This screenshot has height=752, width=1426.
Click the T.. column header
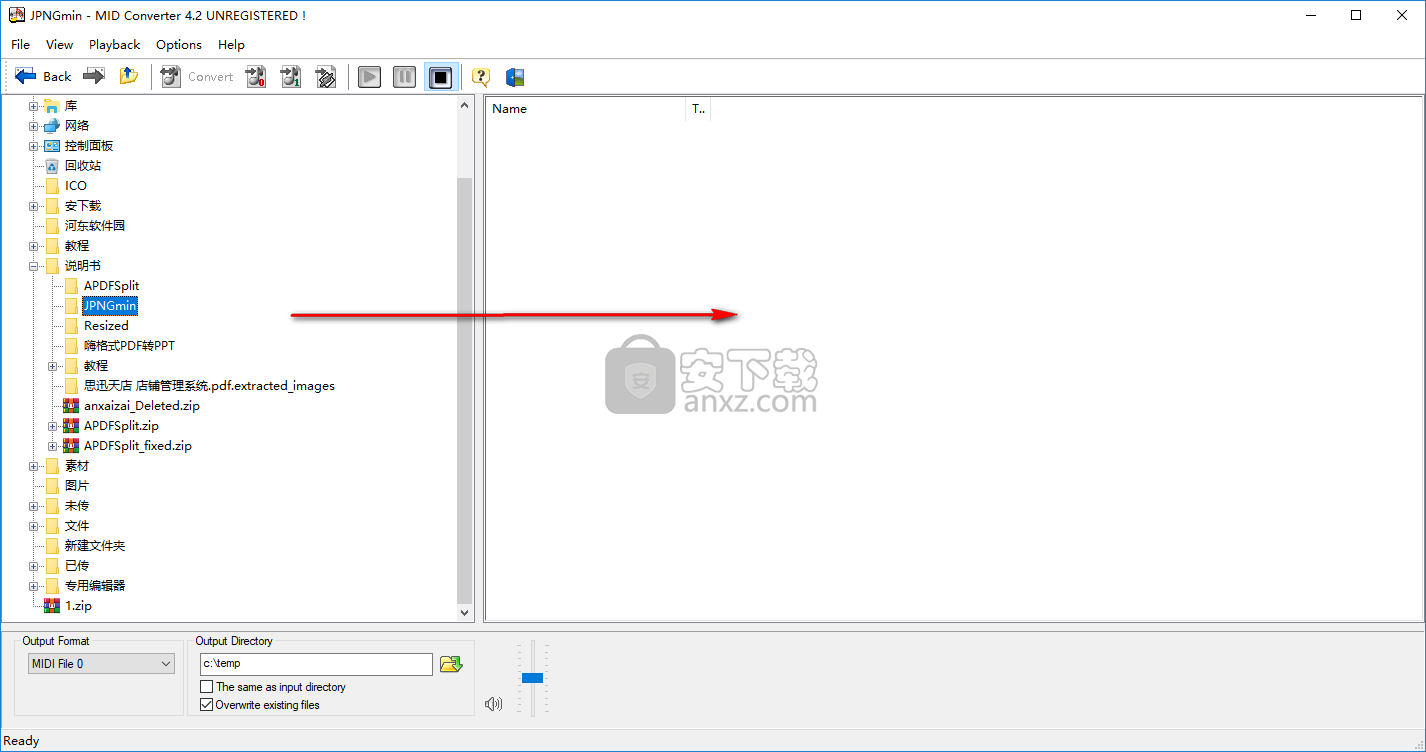(698, 109)
